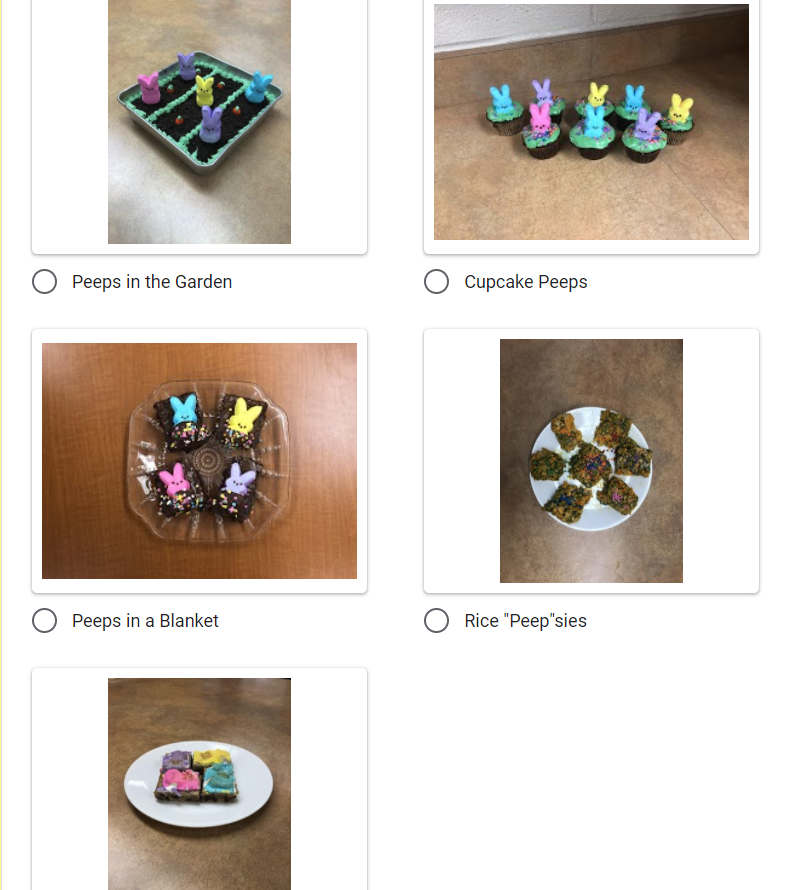Viewport: 797px width, 890px height.
Task: Open the rice crispy treats plate photo
Action: (592, 461)
